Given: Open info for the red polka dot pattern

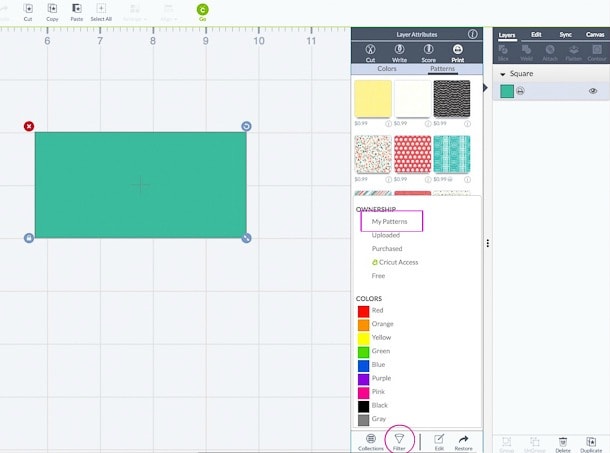Looking at the screenshot, I should (428, 179).
